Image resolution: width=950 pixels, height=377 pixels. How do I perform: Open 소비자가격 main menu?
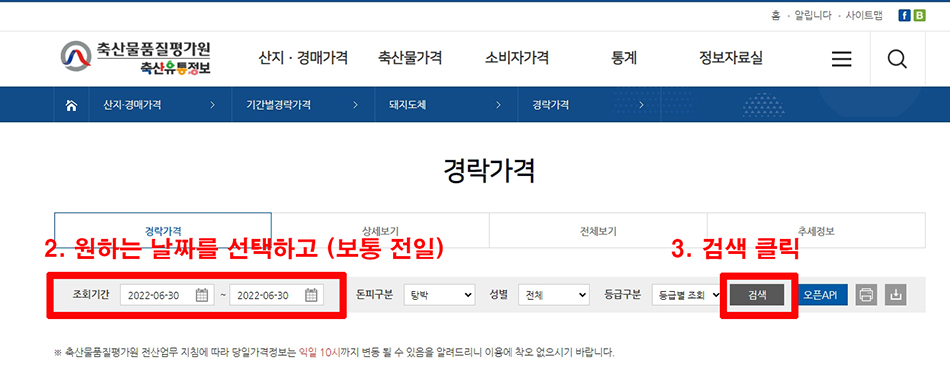[x=517, y=59]
